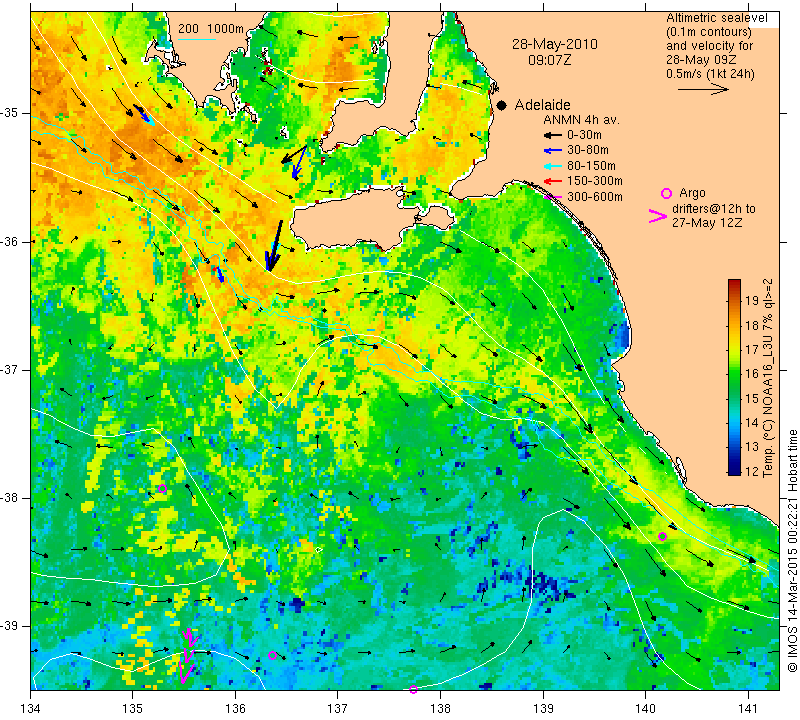The image size is (800, 720).
Task: Click the black 0-30m legend arrow
Action: point(552,135)
